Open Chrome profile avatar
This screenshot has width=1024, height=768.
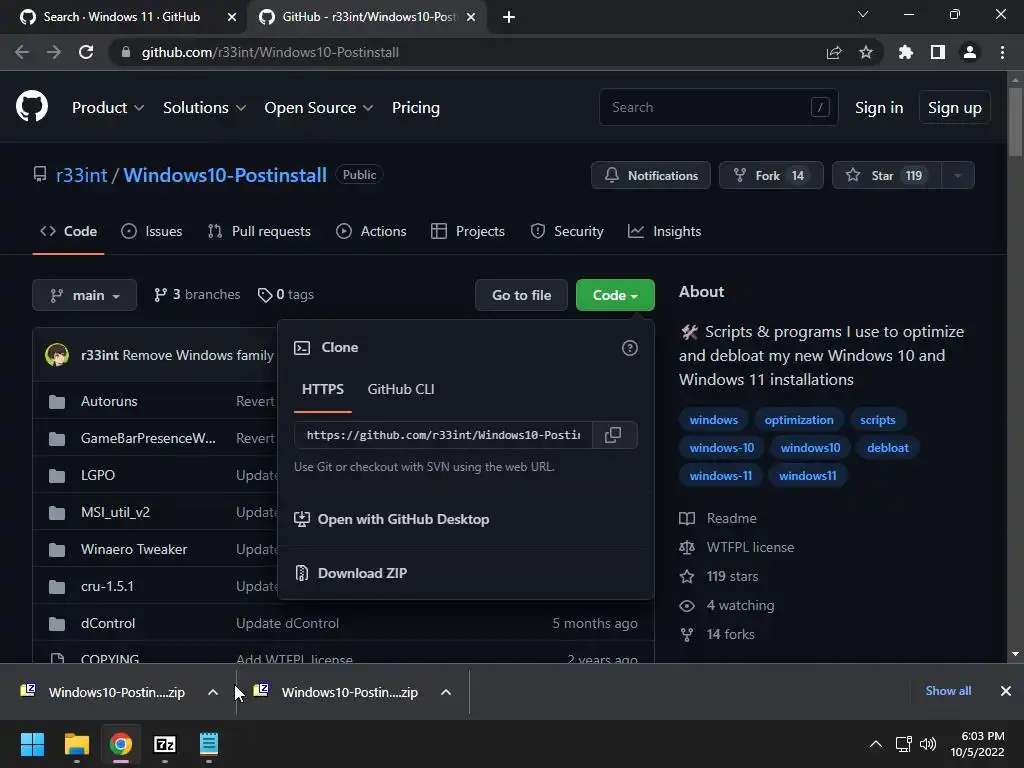970,52
